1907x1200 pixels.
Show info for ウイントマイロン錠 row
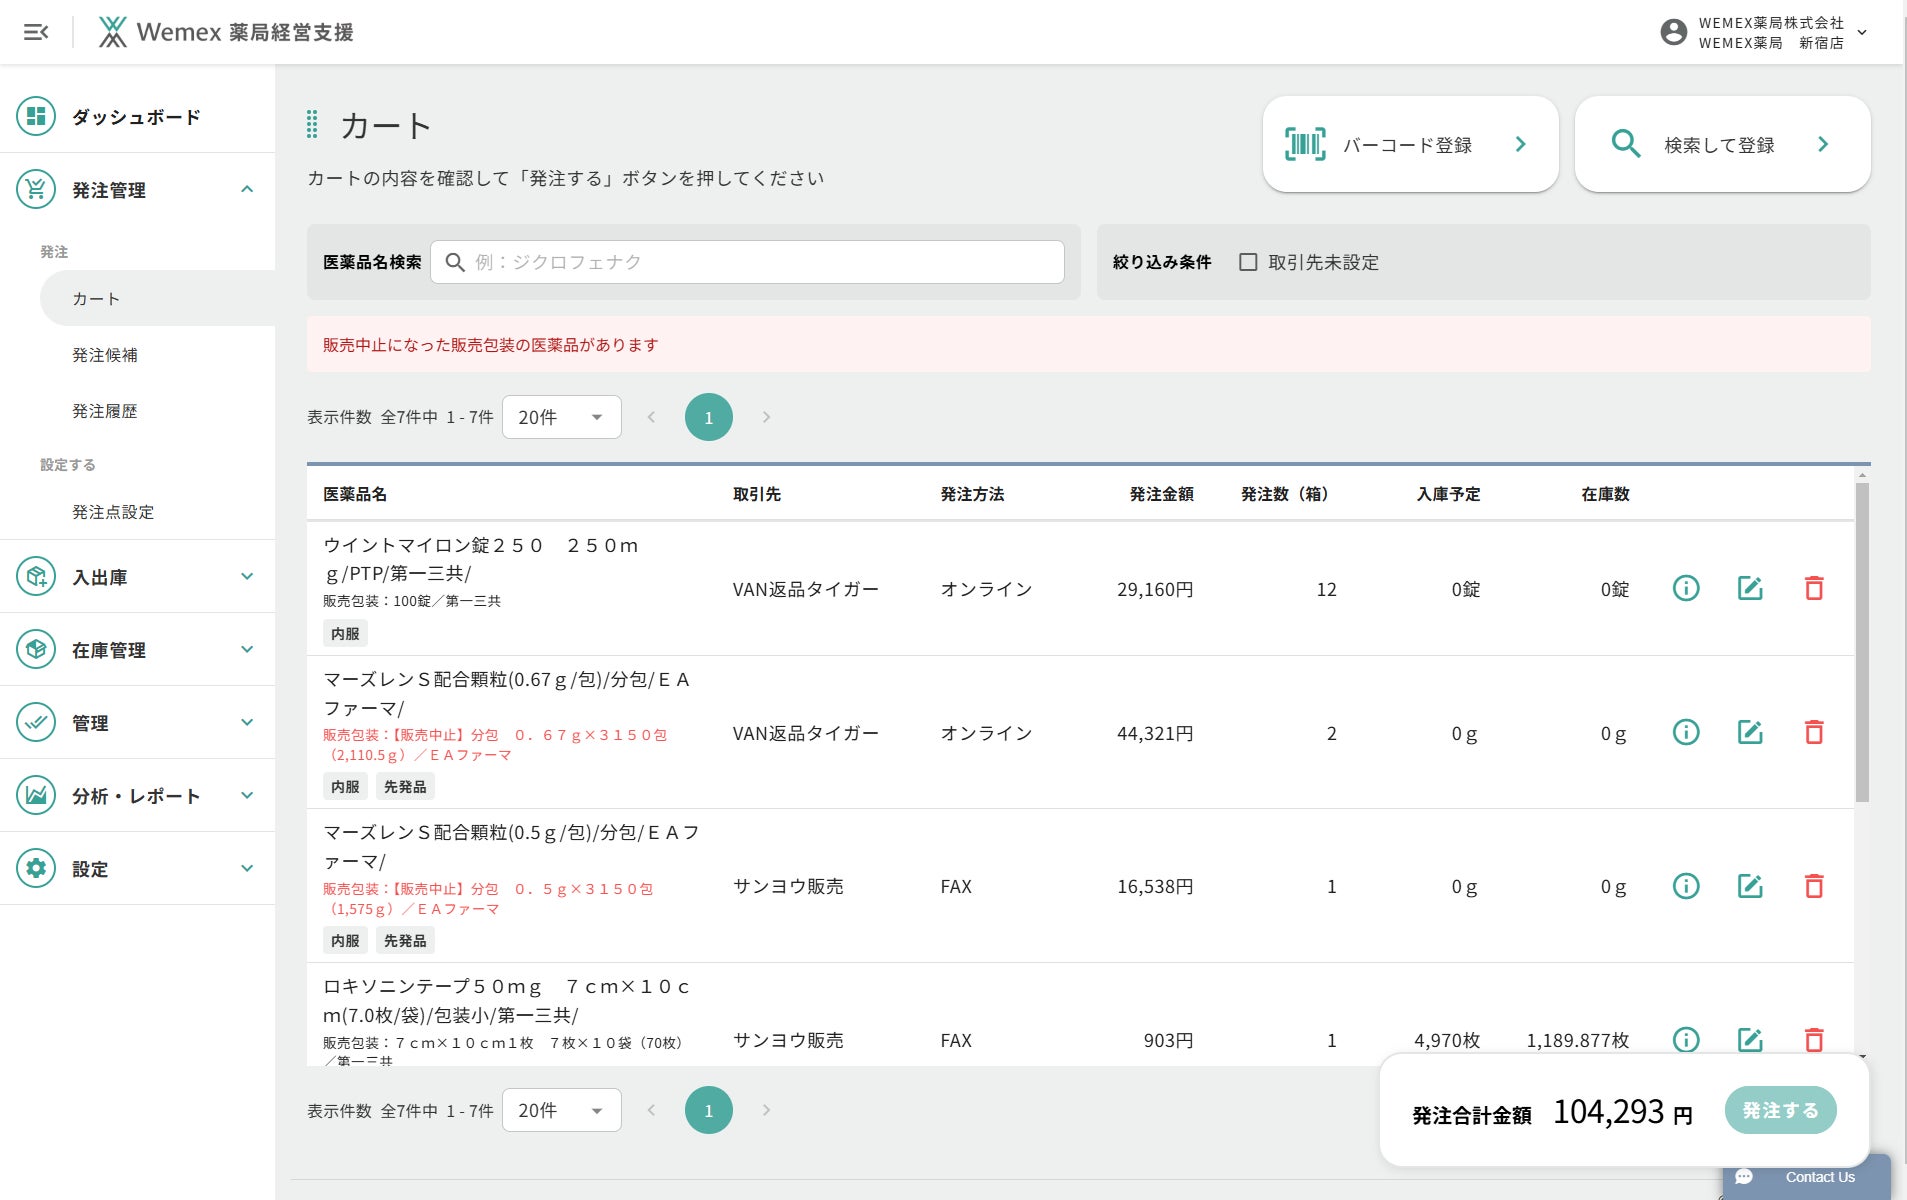(x=1686, y=588)
